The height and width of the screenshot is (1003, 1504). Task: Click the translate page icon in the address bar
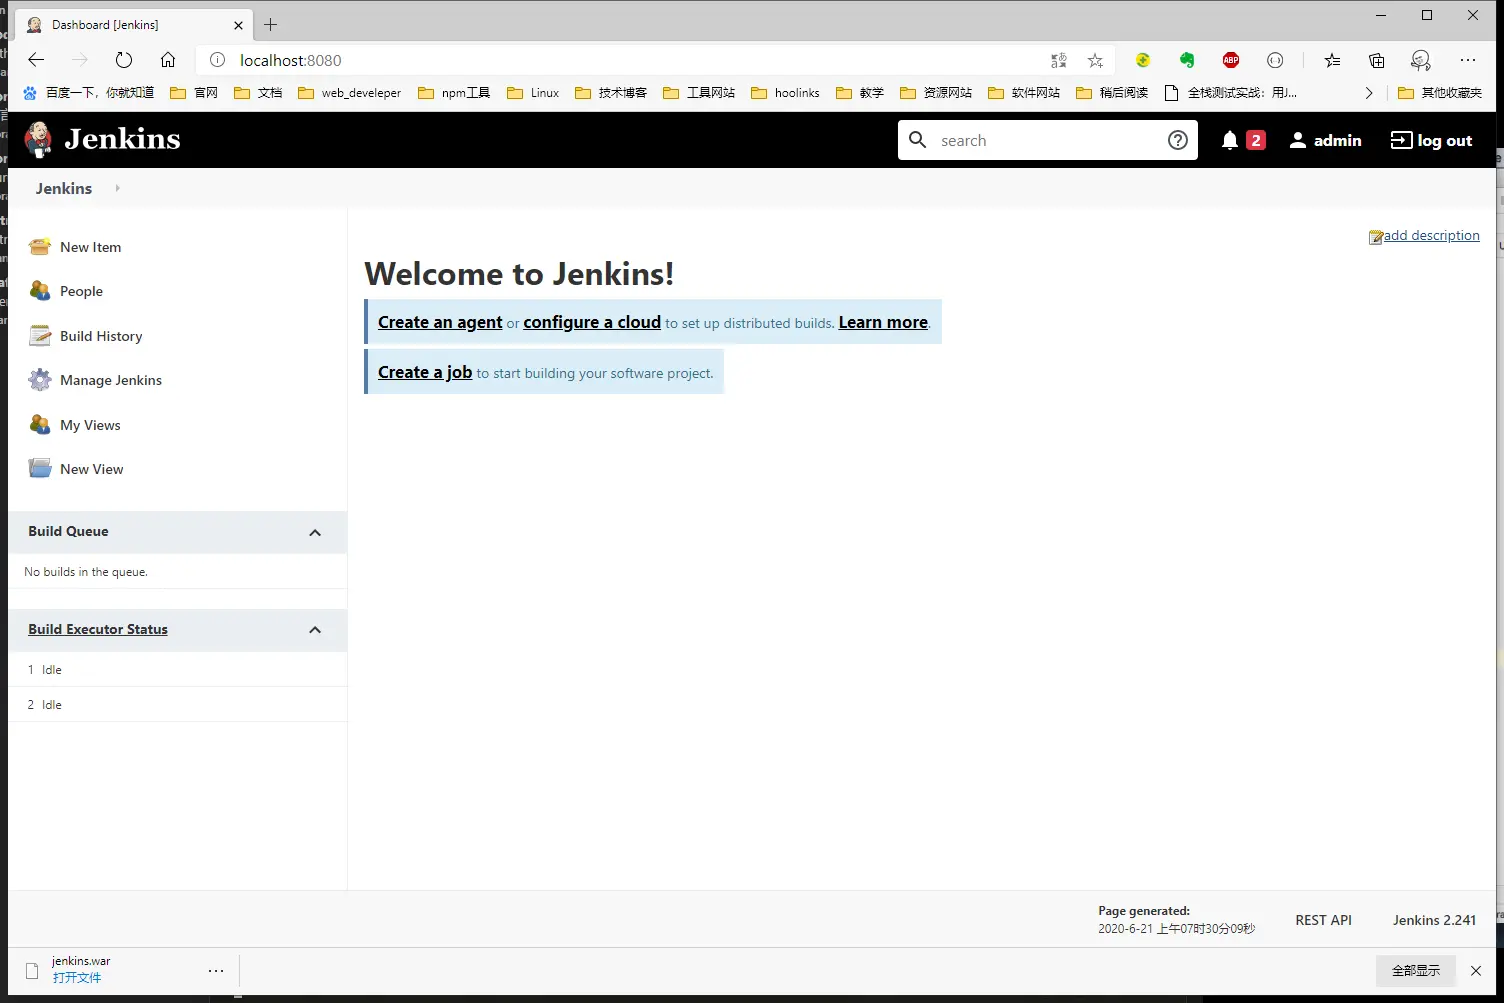point(1059,60)
